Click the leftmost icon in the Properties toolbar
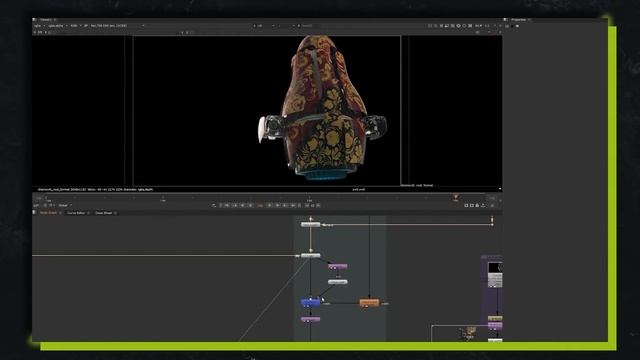 [507, 26]
